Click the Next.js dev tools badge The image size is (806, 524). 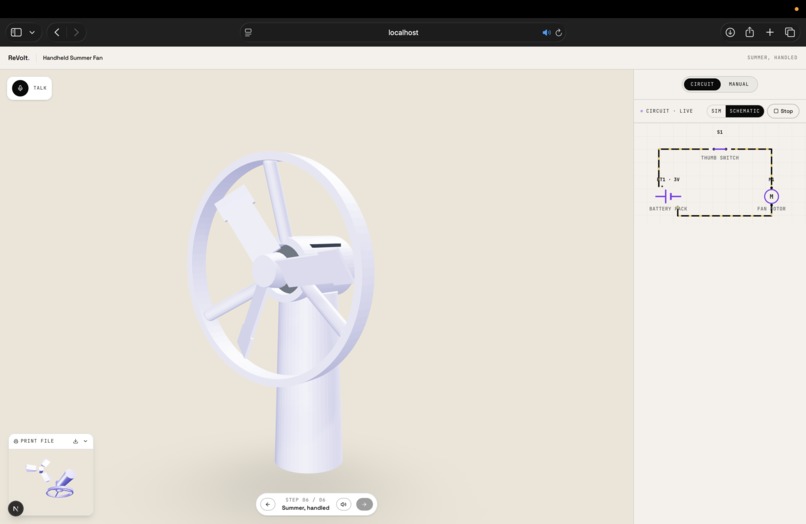(16, 509)
